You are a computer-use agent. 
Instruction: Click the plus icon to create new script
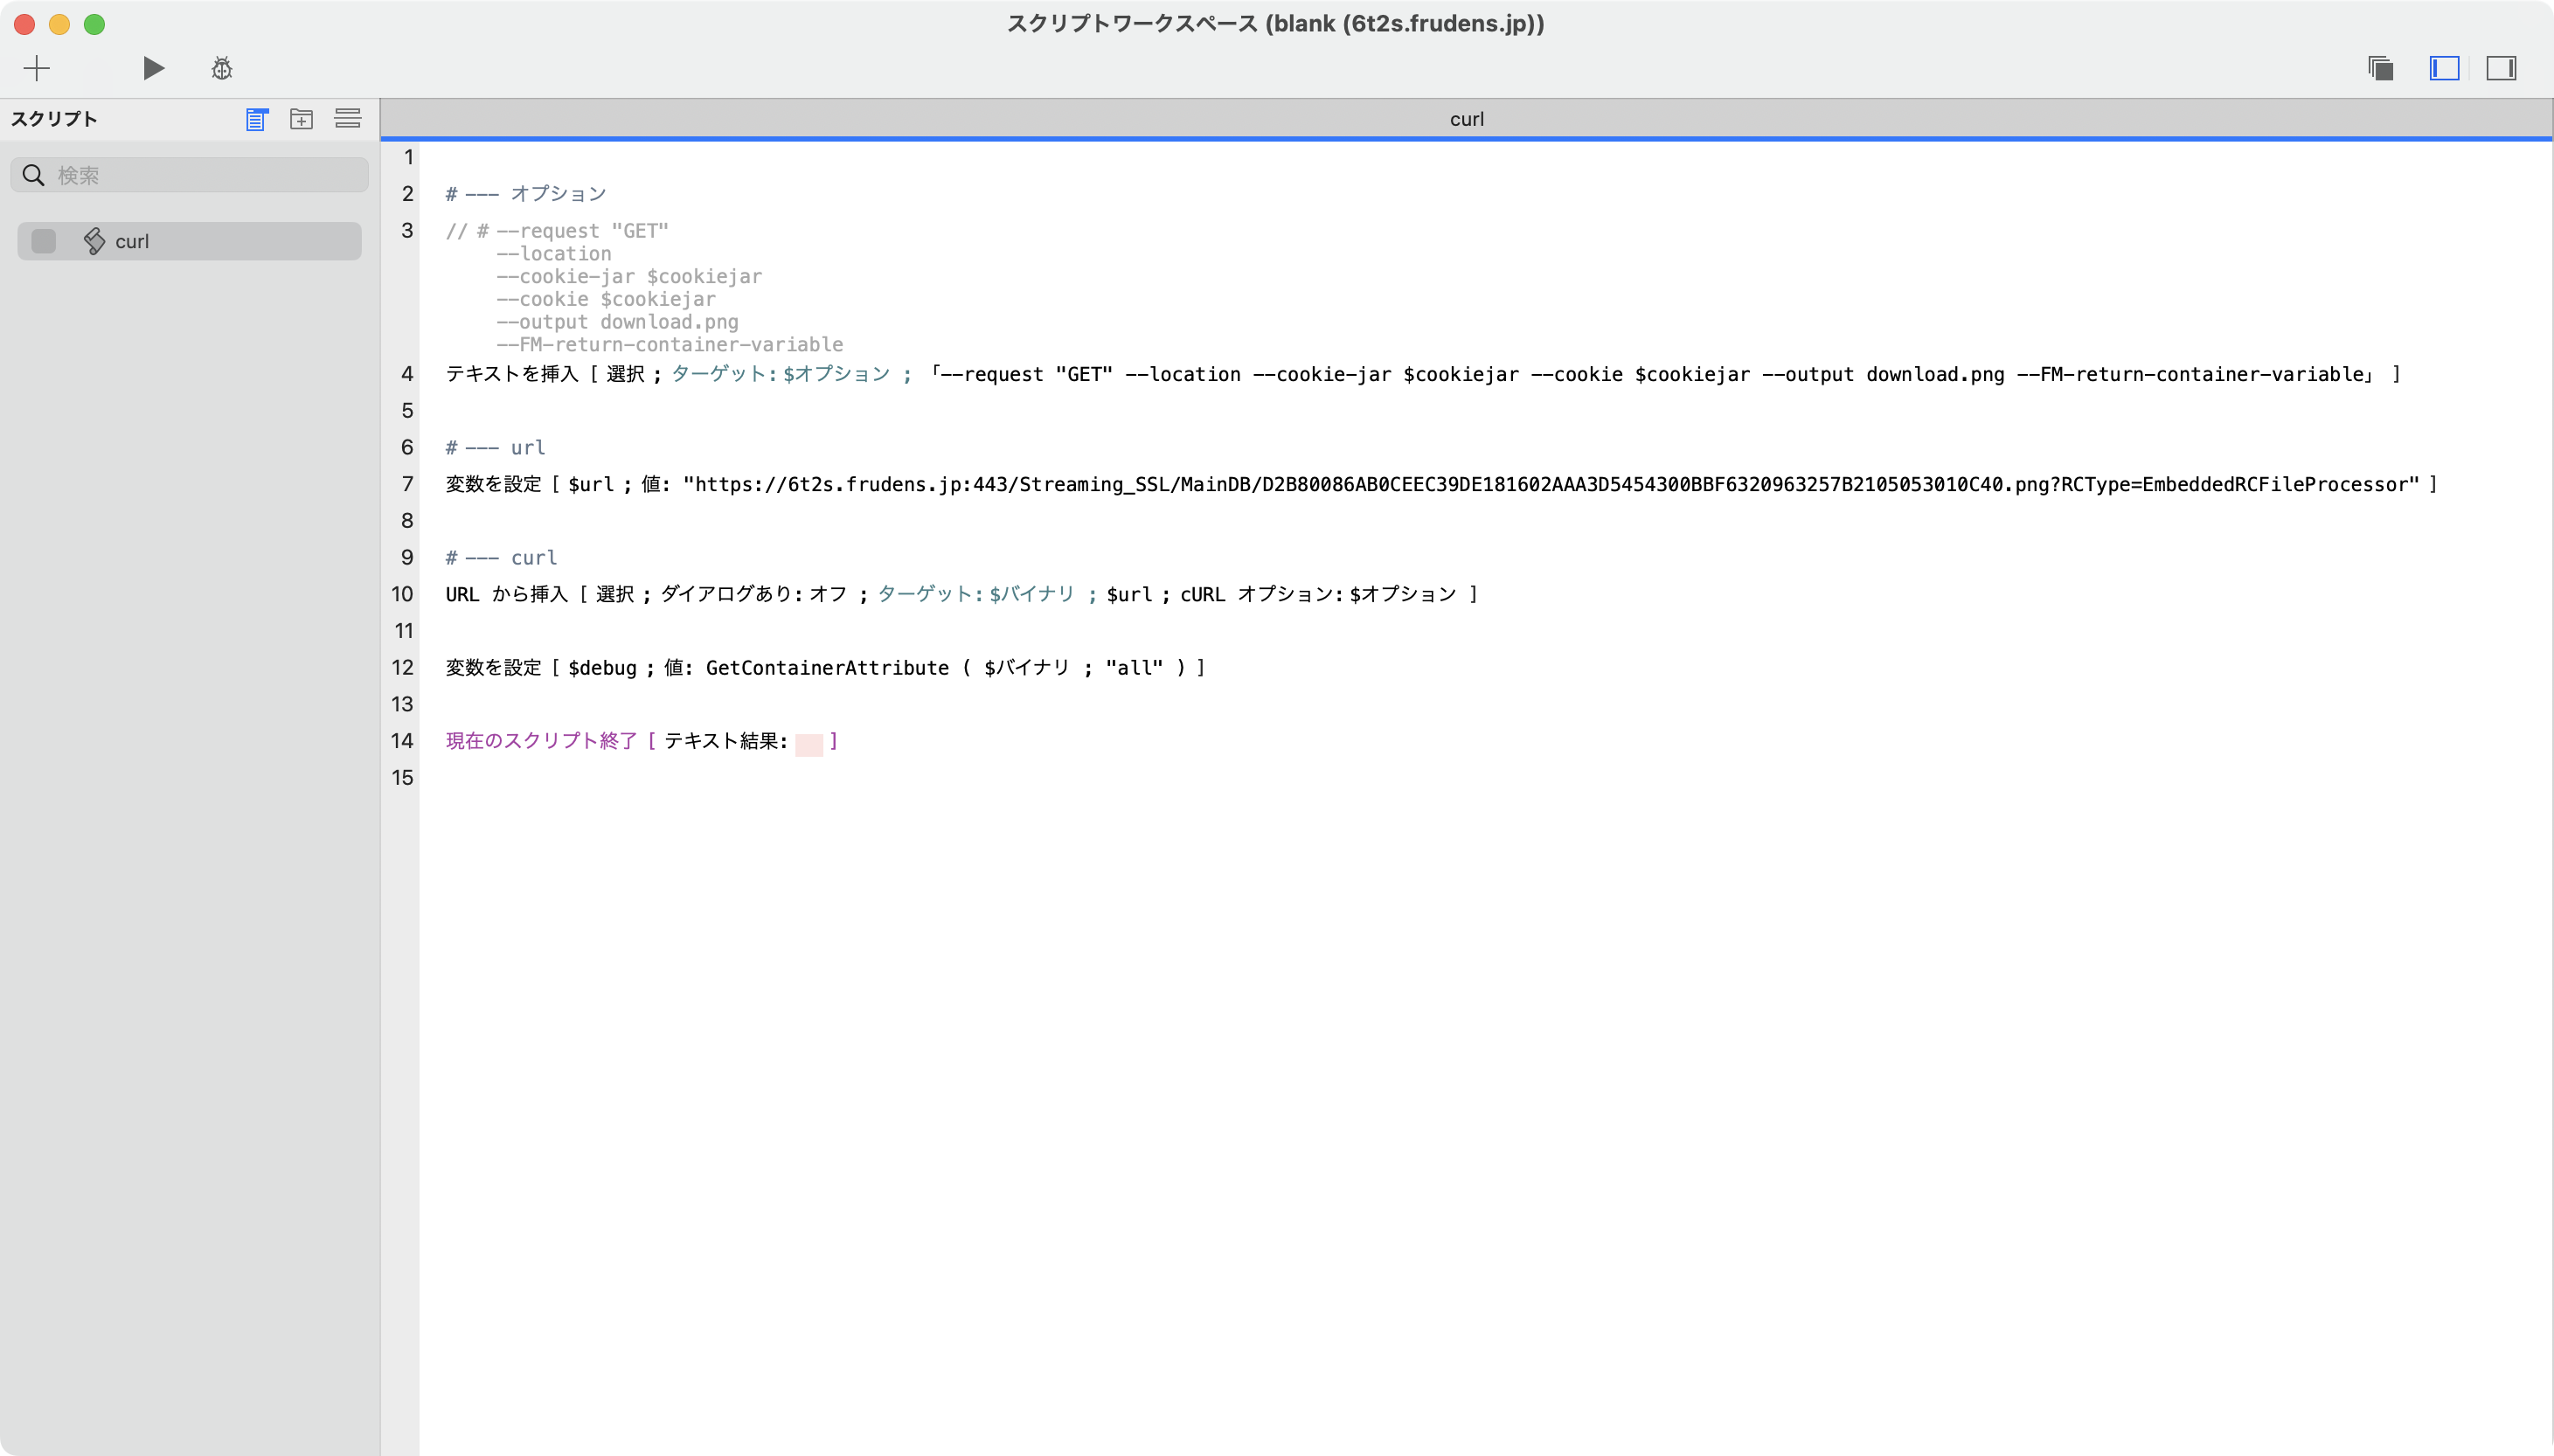[37, 68]
